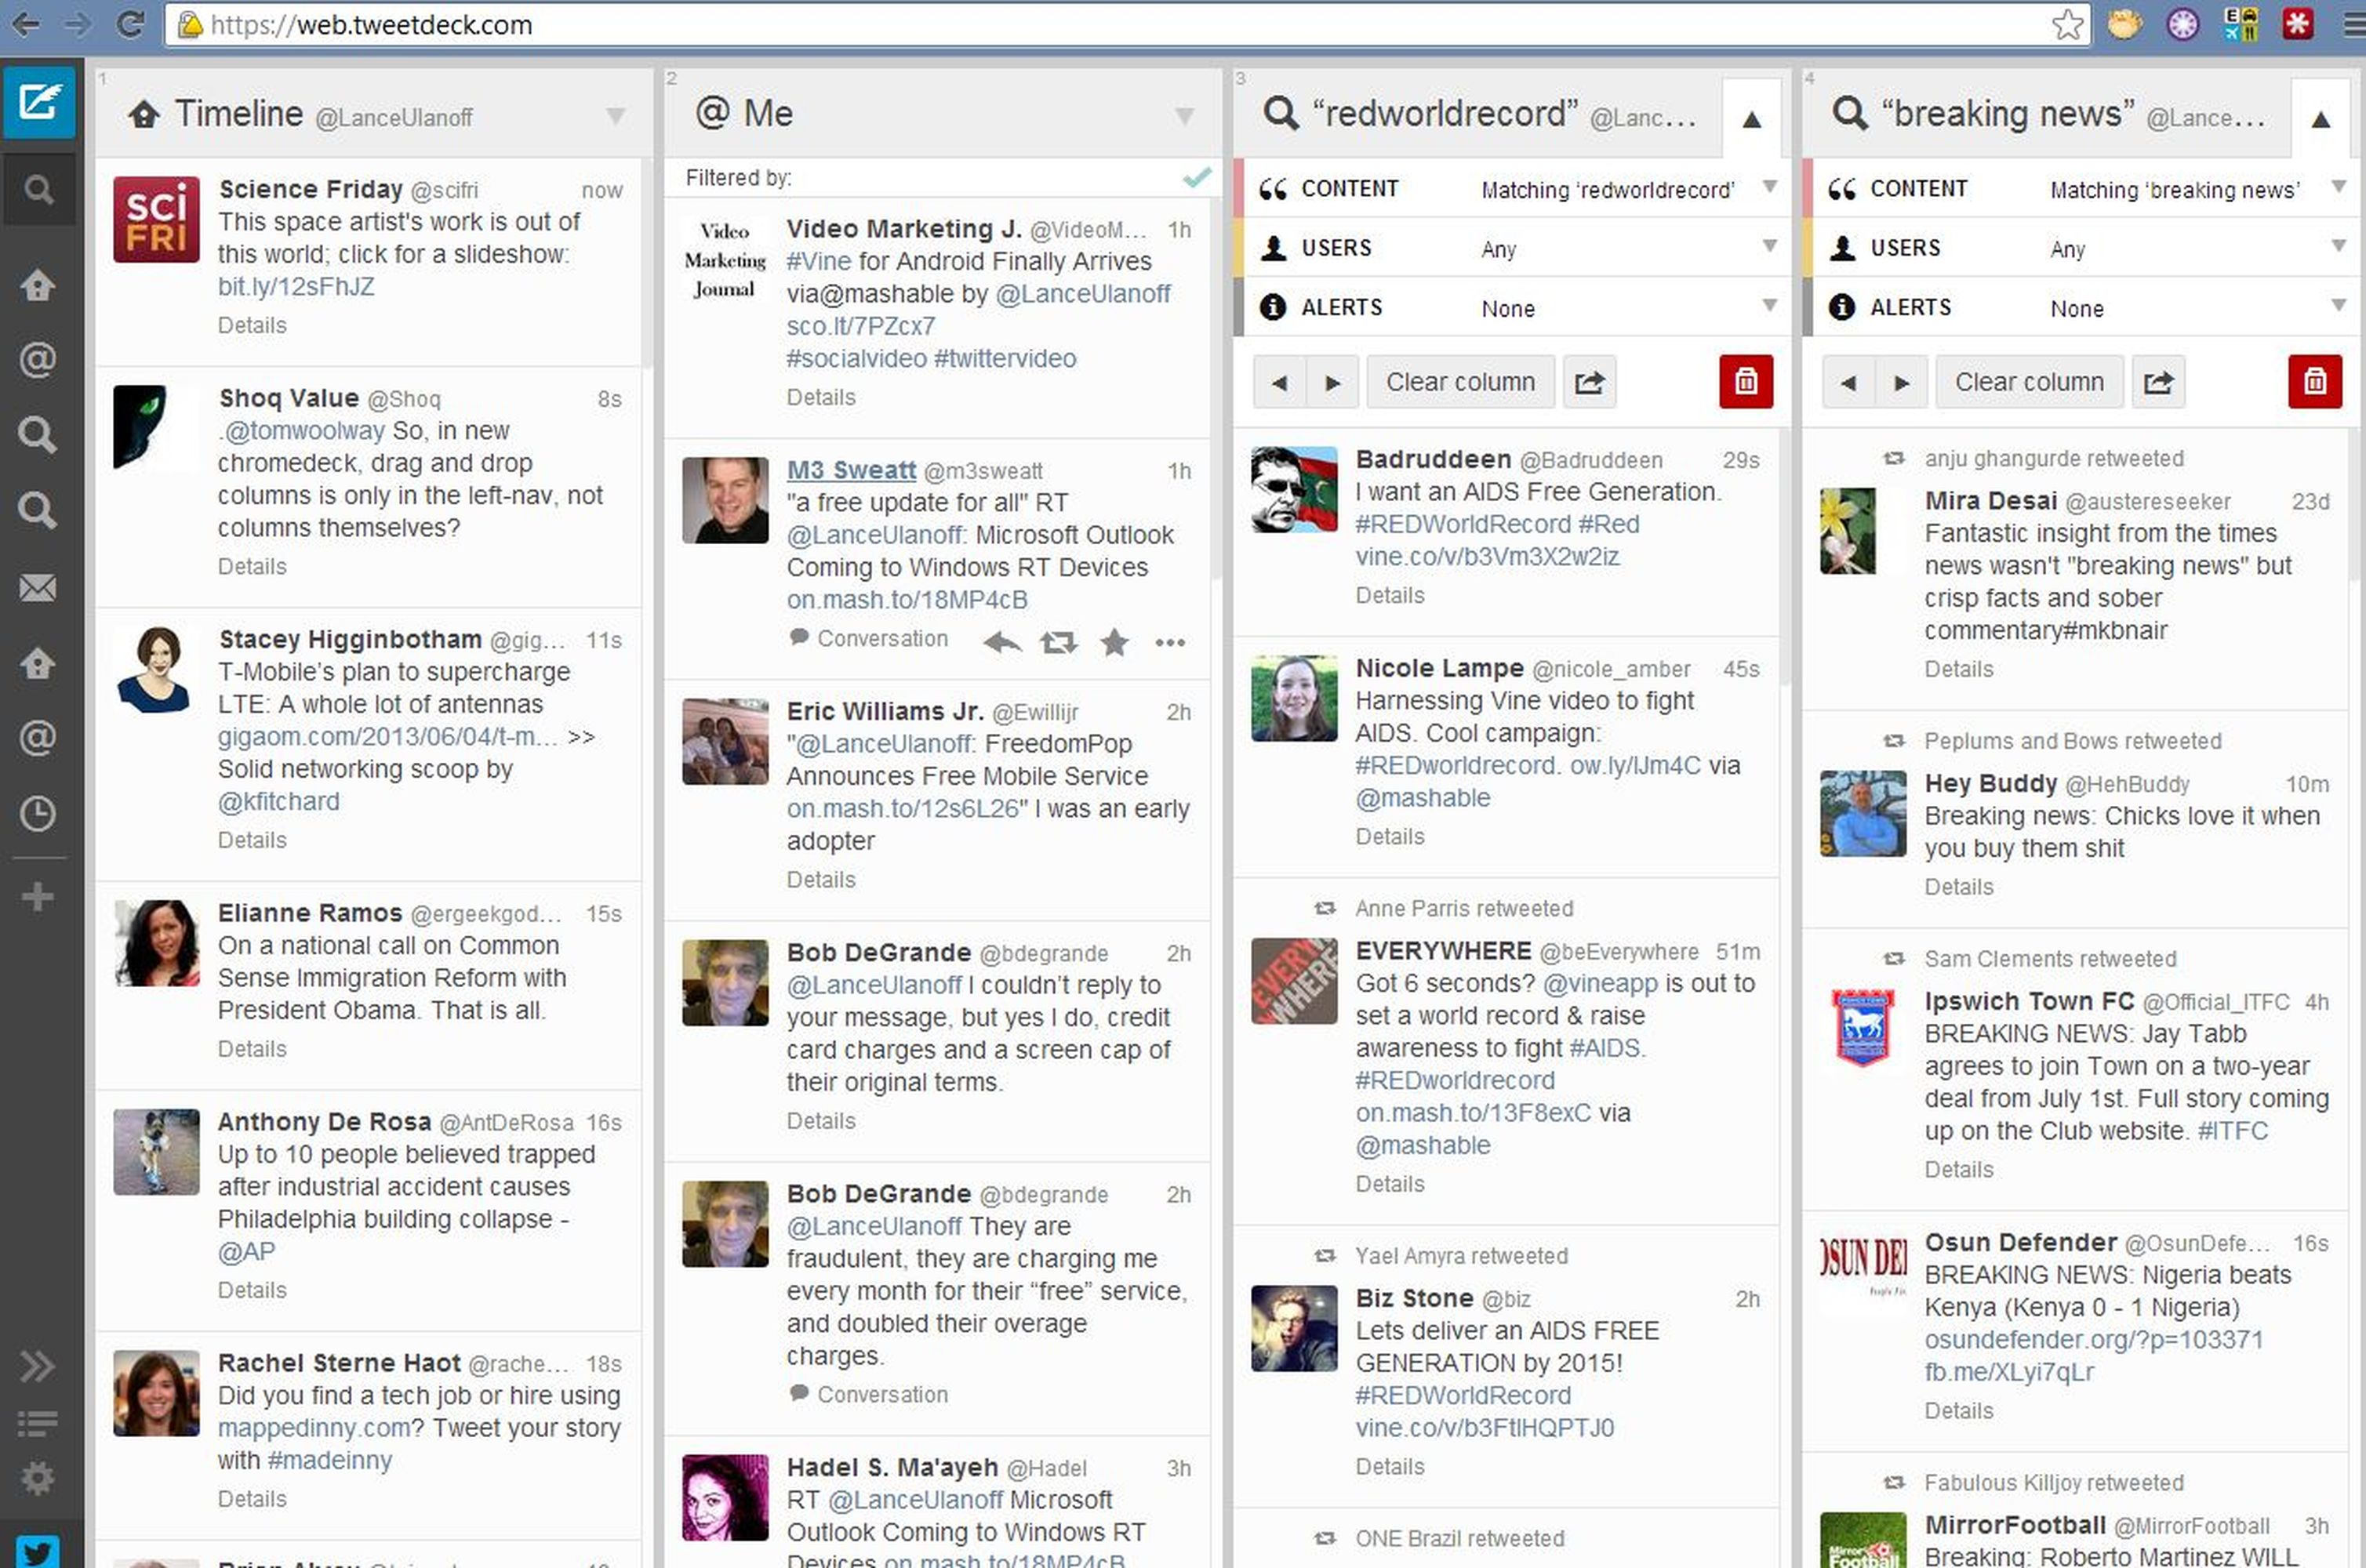Open more actions menu on M3 Sweatt's tweet
Viewport: 2366px width, 1568px height.
coord(1170,643)
